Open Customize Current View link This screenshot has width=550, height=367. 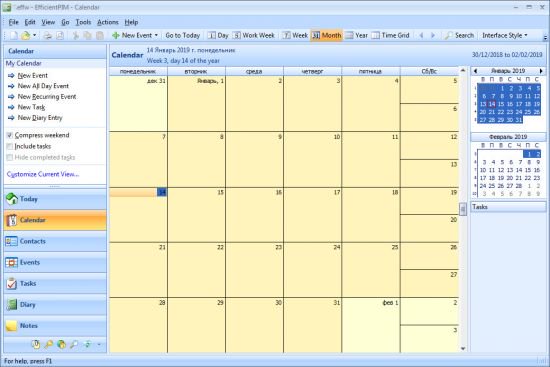(x=43, y=174)
